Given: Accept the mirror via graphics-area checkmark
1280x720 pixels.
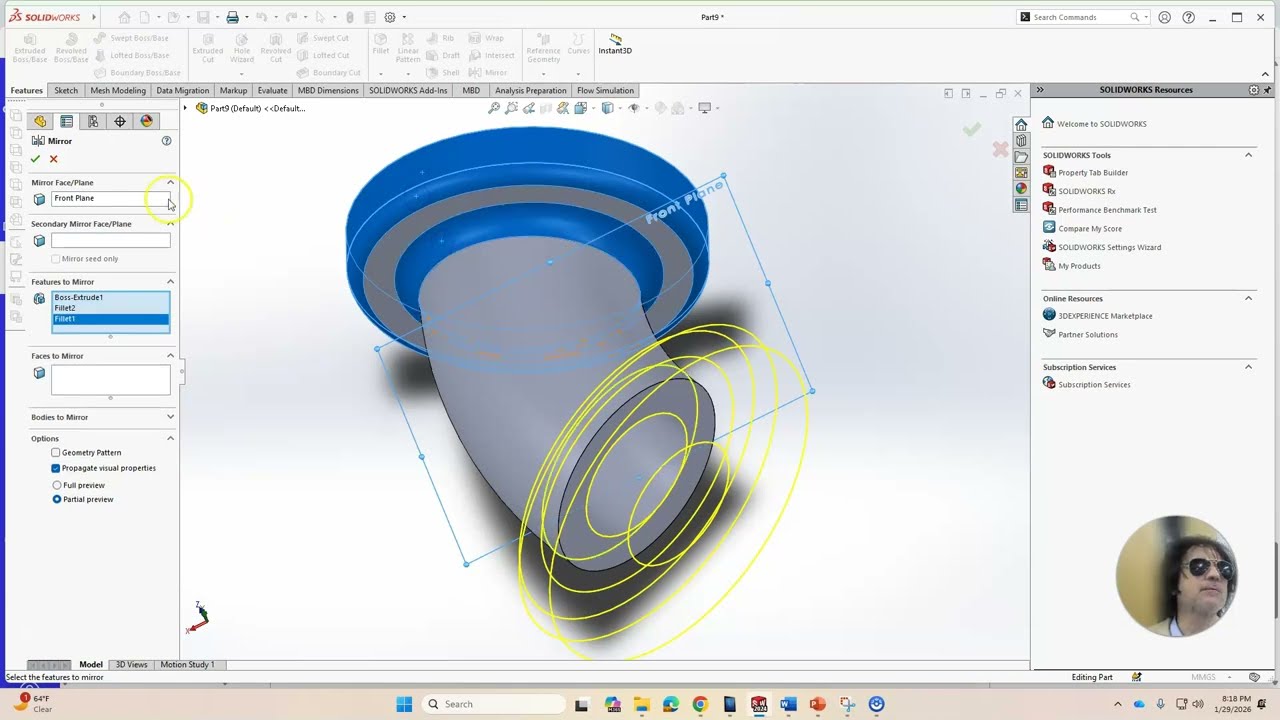Looking at the screenshot, I should [x=972, y=129].
